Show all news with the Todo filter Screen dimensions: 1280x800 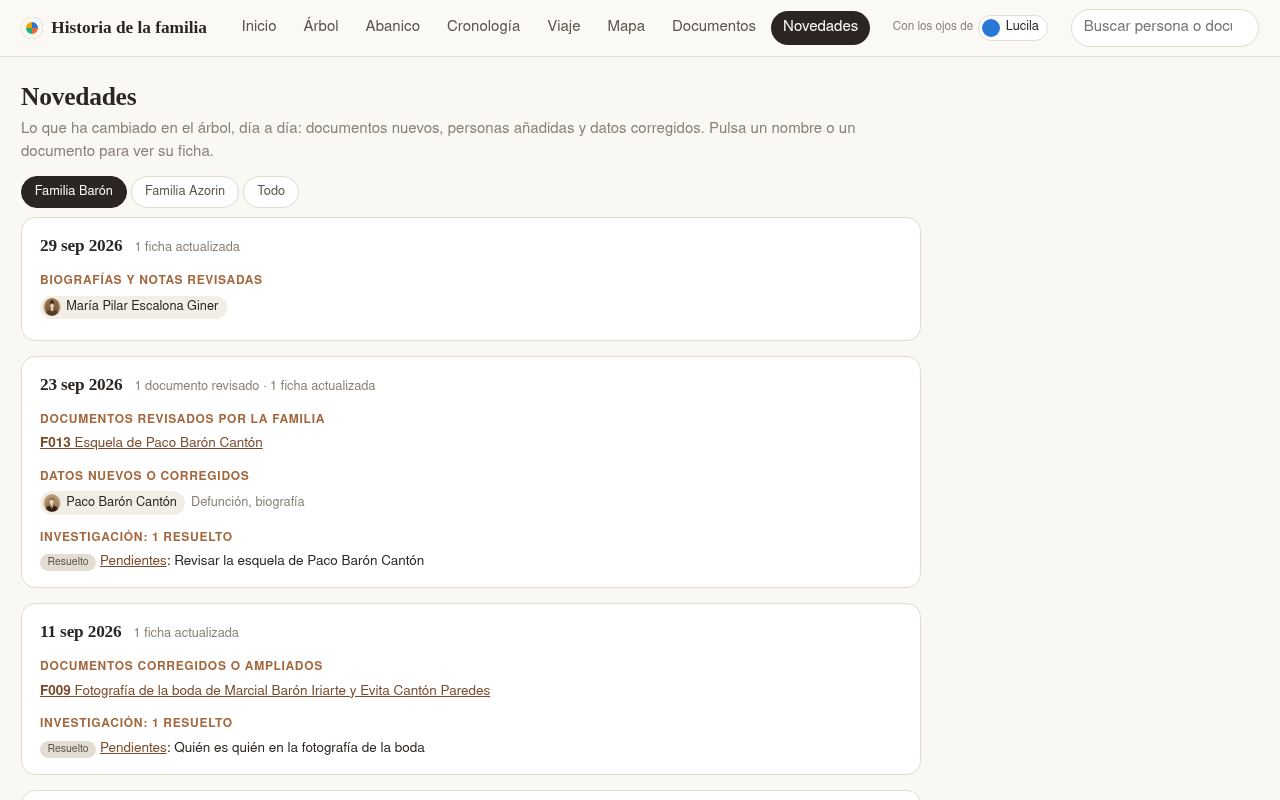click(x=271, y=191)
